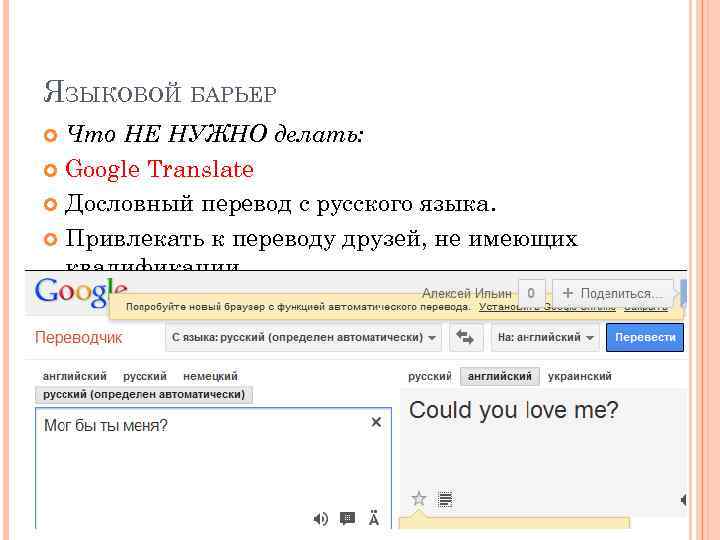Screen dimensions: 720x540
Task: Select source language tab английский
Action: [x=75, y=376]
